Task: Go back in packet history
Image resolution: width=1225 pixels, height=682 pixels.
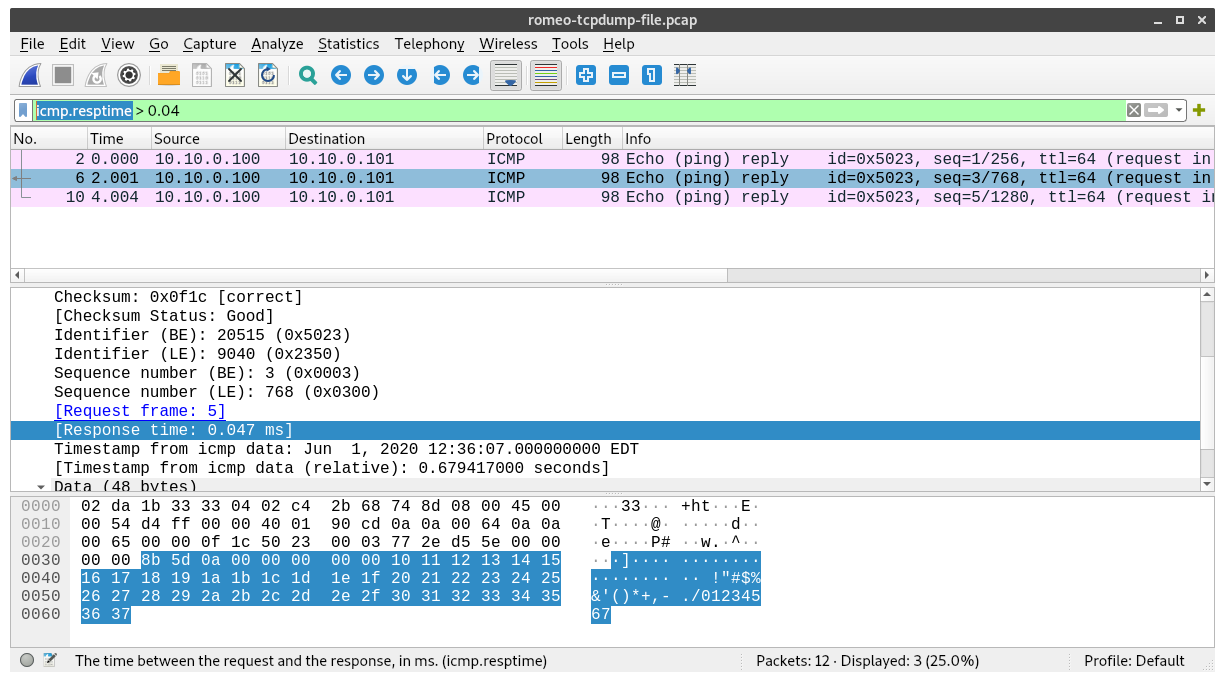Action: (x=341, y=75)
